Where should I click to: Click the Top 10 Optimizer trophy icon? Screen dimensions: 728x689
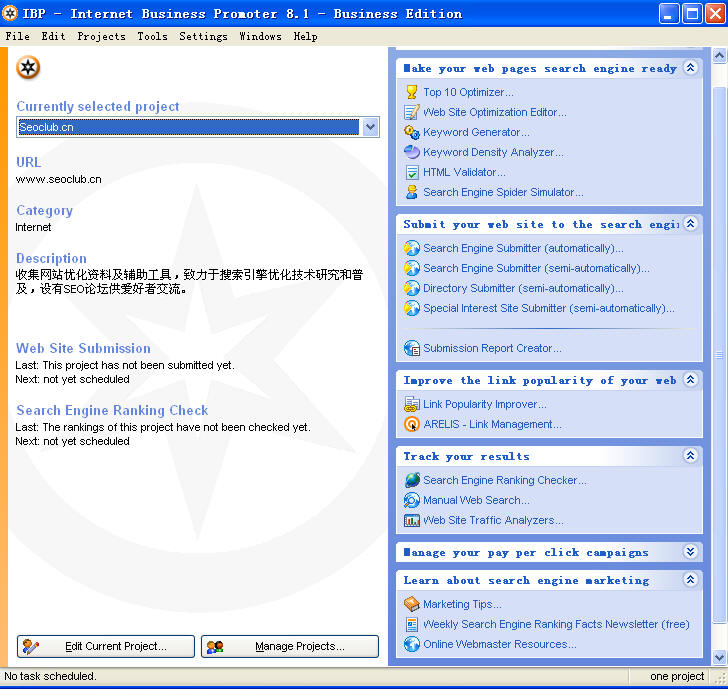(x=411, y=92)
